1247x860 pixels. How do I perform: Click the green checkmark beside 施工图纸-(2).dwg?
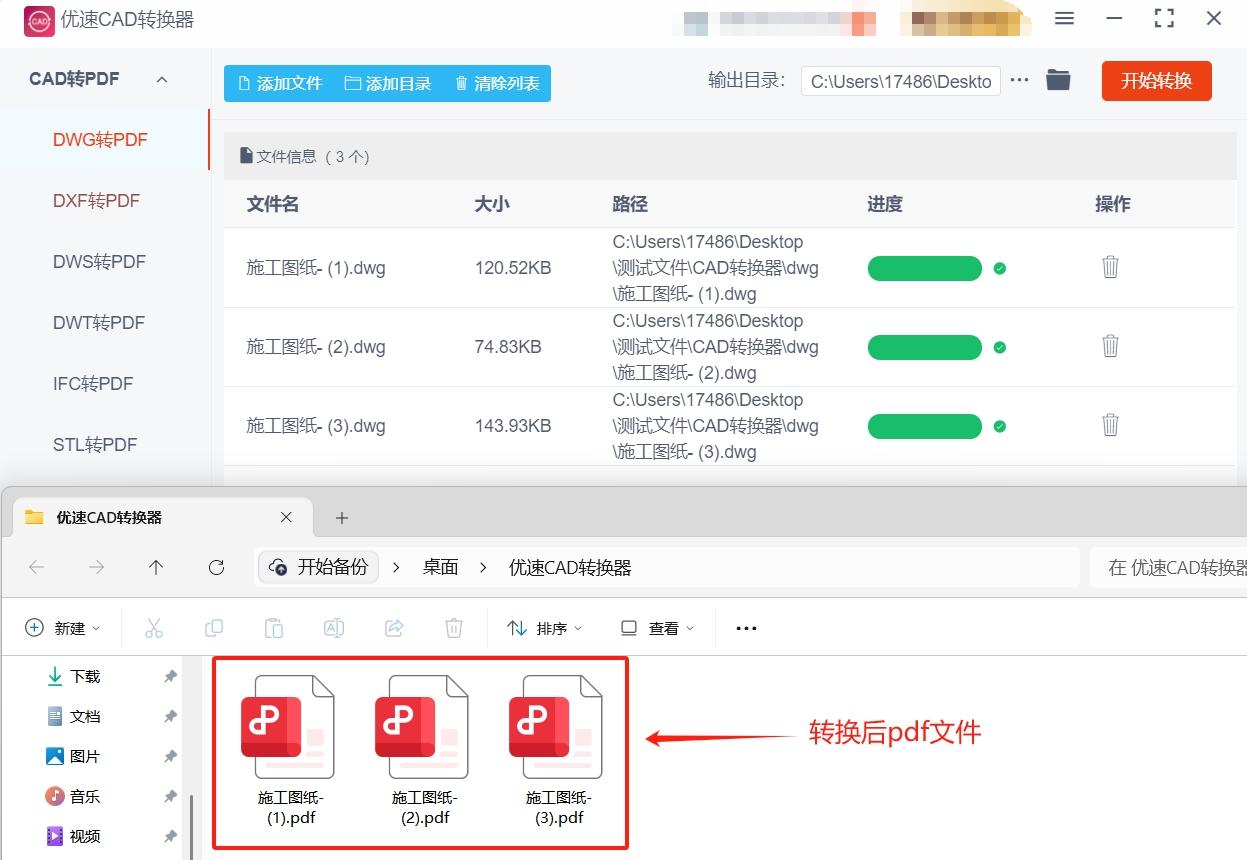point(999,346)
